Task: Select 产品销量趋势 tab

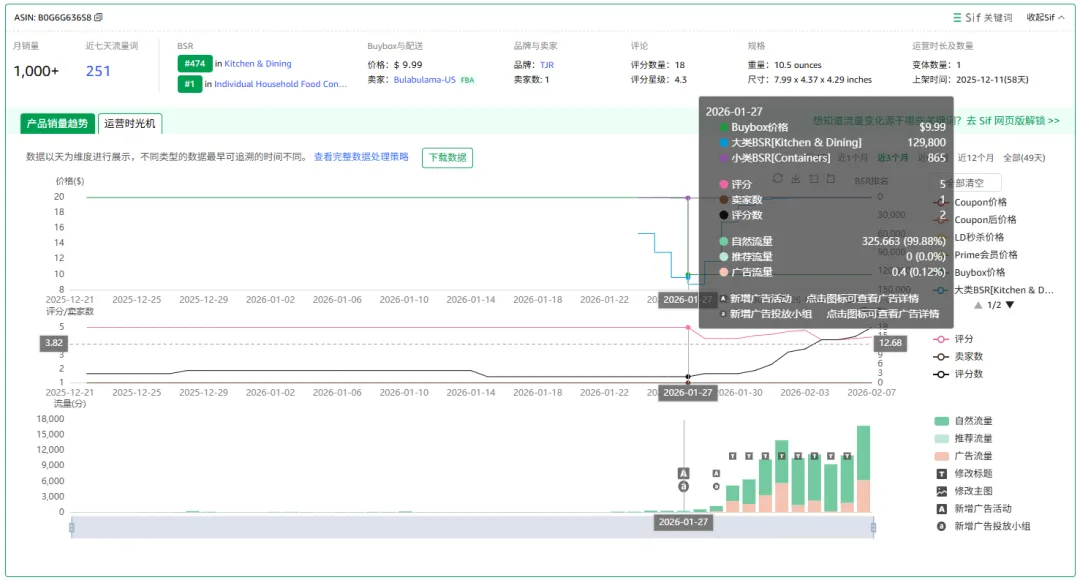Action: click(x=57, y=124)
